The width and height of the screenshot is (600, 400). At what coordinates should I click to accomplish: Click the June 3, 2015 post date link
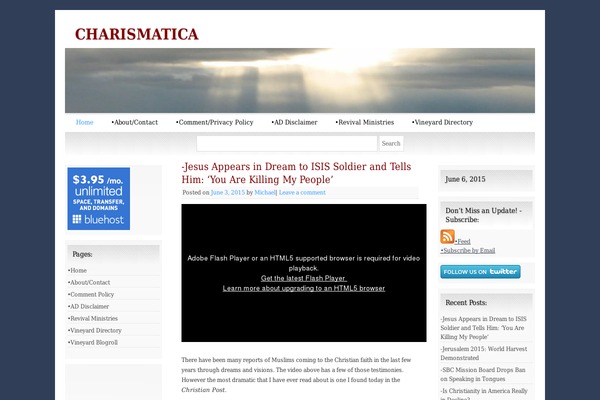[228, 193]
